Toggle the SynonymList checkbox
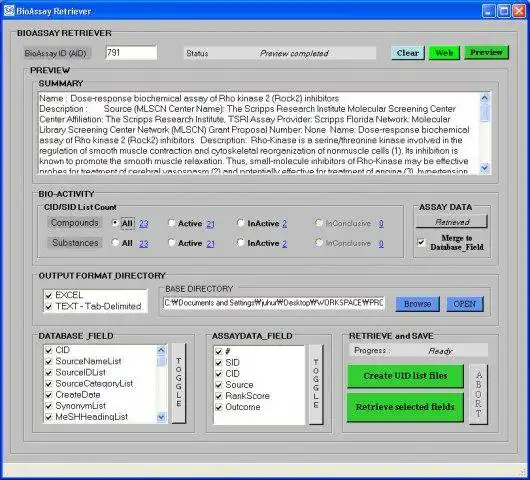This screenshot has width=530, height=480. point(49,406)
